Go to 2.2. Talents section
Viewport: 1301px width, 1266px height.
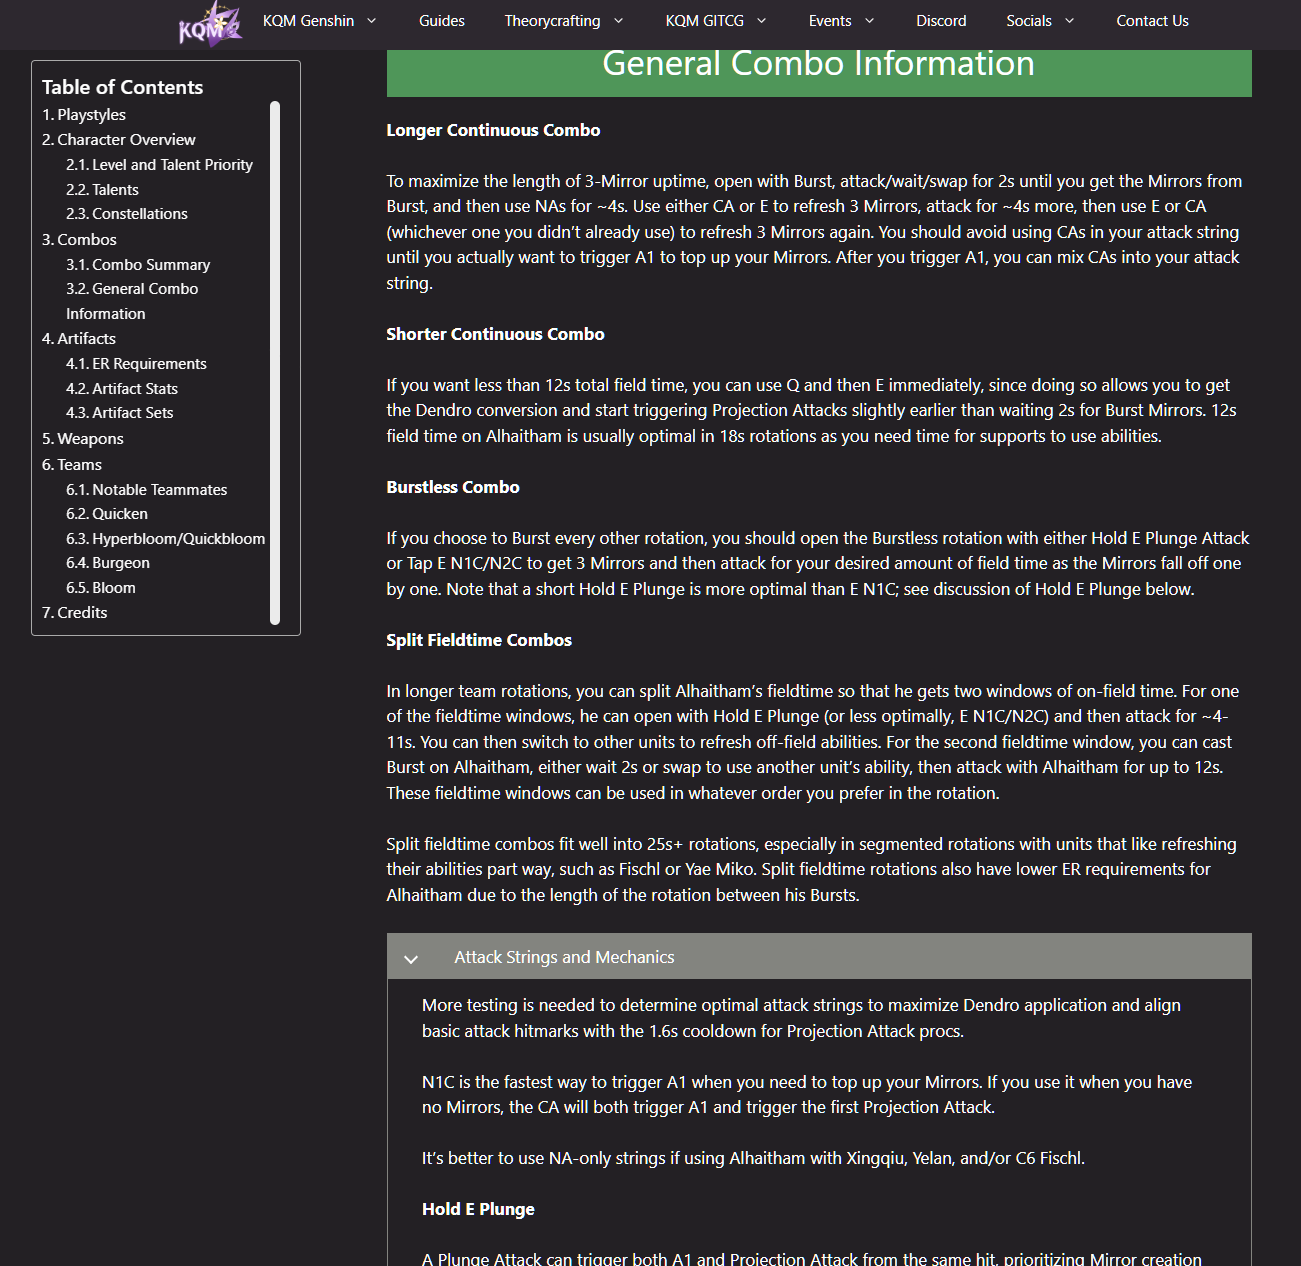point(102,190)
